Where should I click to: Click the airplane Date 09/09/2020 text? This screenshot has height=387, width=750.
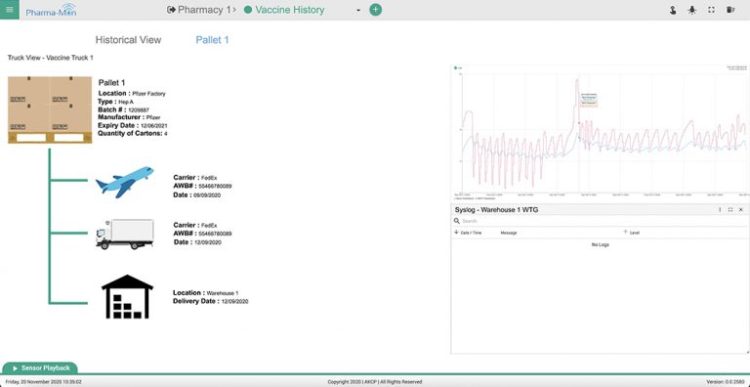197,195
